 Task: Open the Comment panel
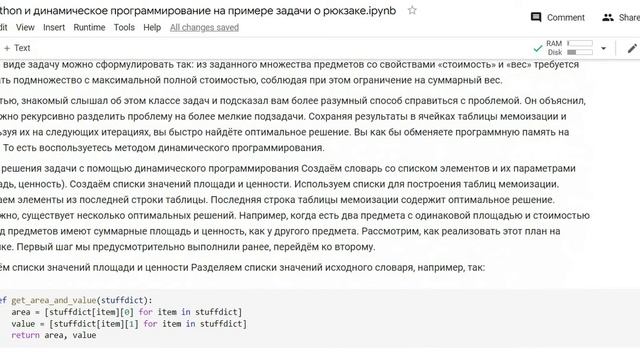[558, 18]
